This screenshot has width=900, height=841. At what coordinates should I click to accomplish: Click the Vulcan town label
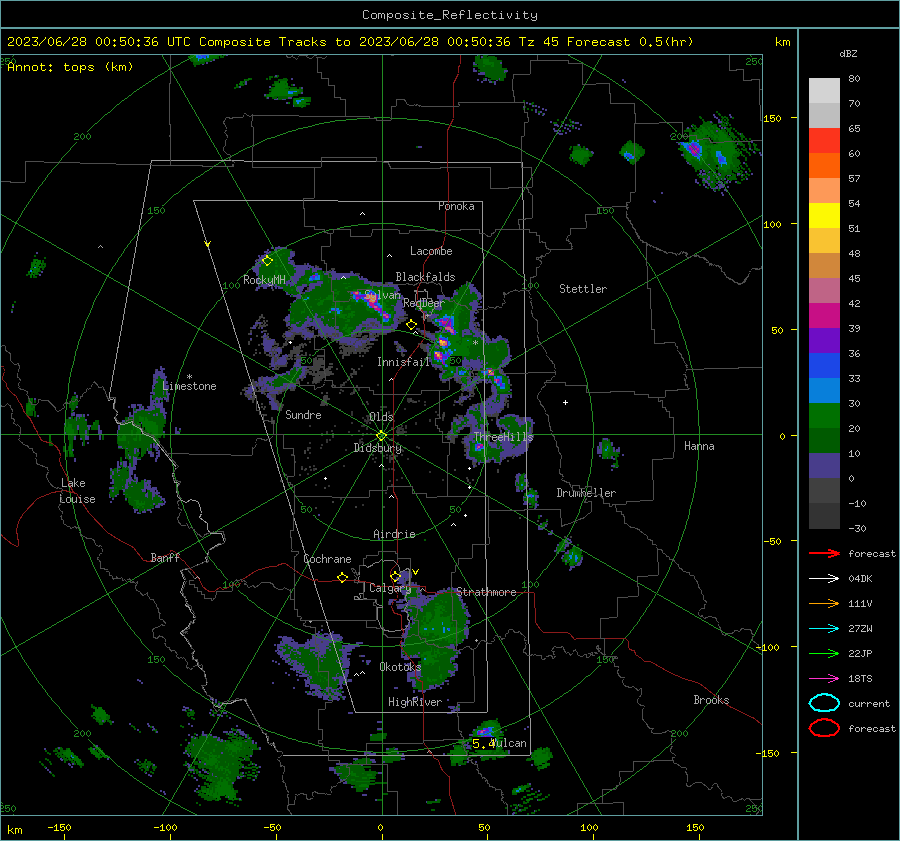pyautogui.click(x=510, y=743)
